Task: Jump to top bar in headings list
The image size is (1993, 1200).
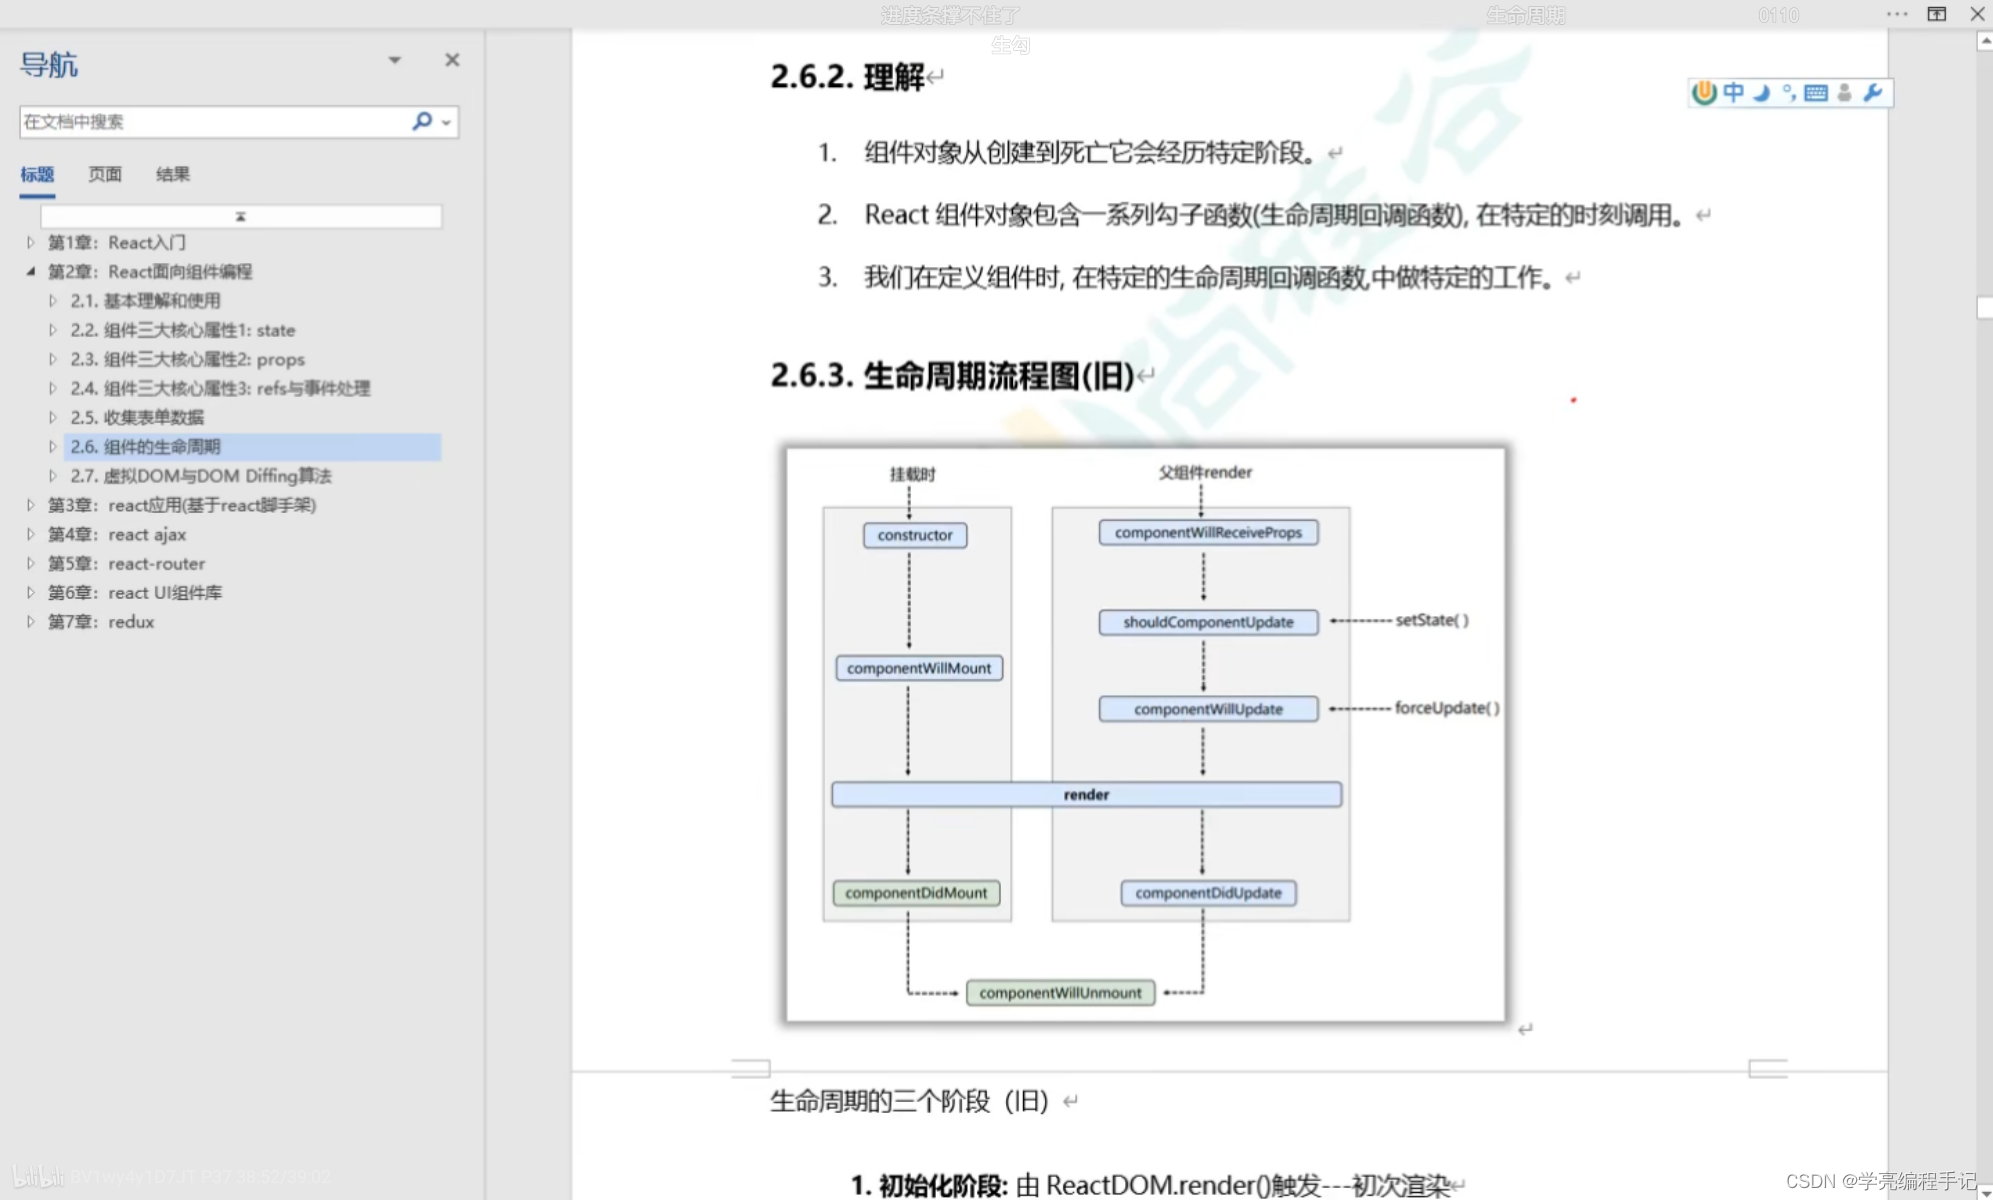Action: pyautogui.click(x=241, y=216)
